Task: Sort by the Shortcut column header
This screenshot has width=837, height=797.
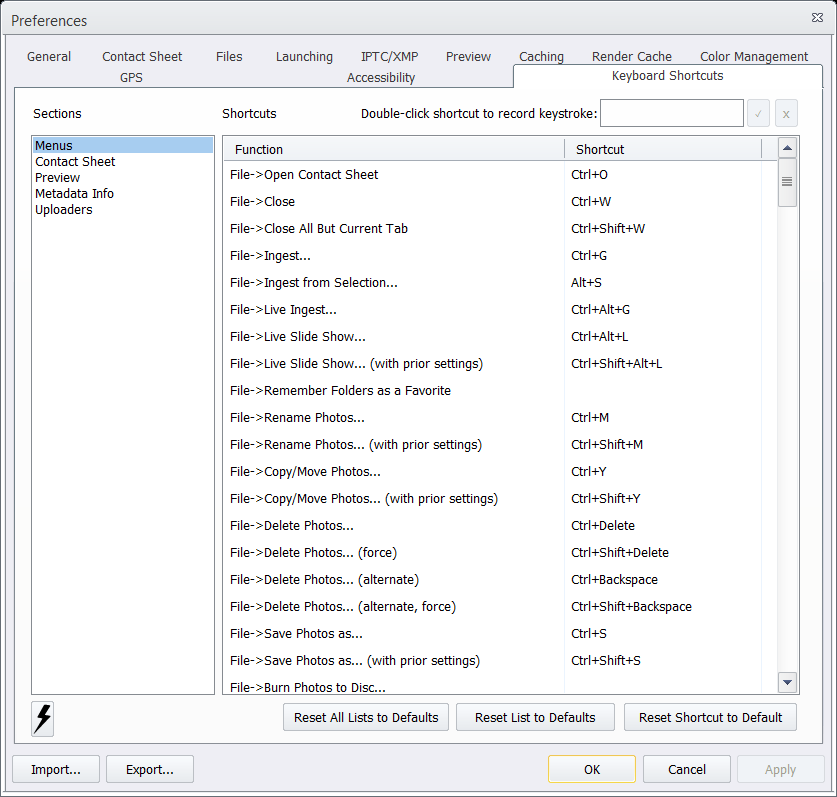Action: point(663,149)
